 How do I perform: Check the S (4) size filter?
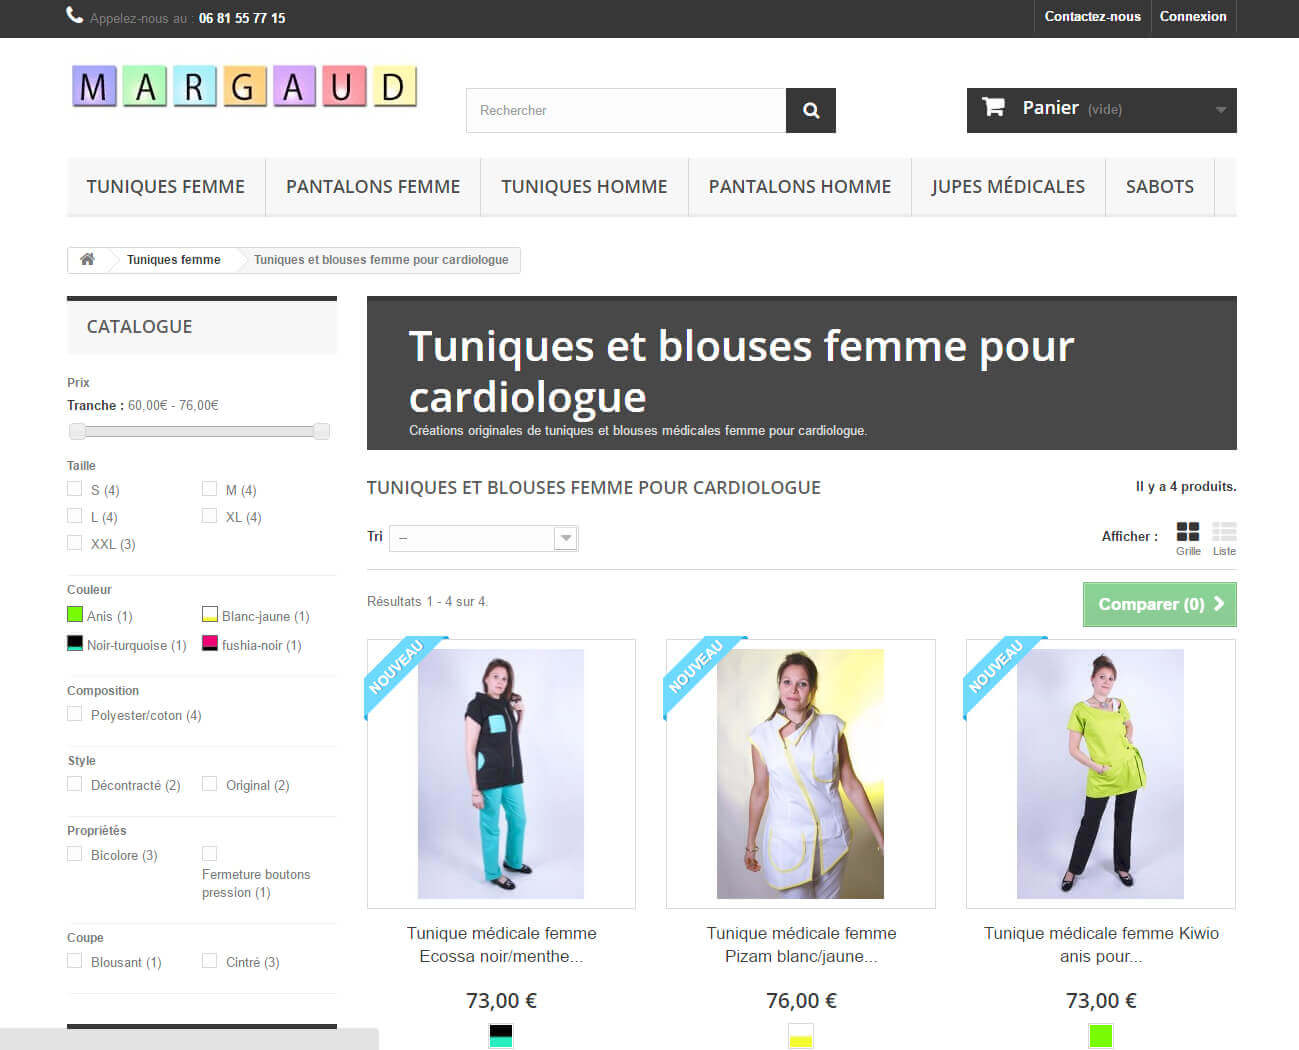75,489
